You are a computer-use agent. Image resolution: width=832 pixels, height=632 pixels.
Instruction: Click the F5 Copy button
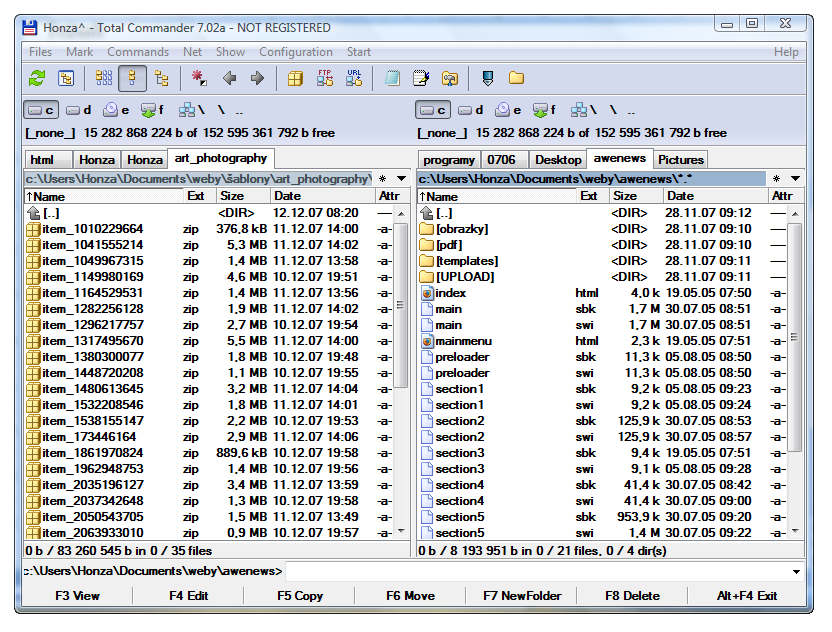[300, 596]
